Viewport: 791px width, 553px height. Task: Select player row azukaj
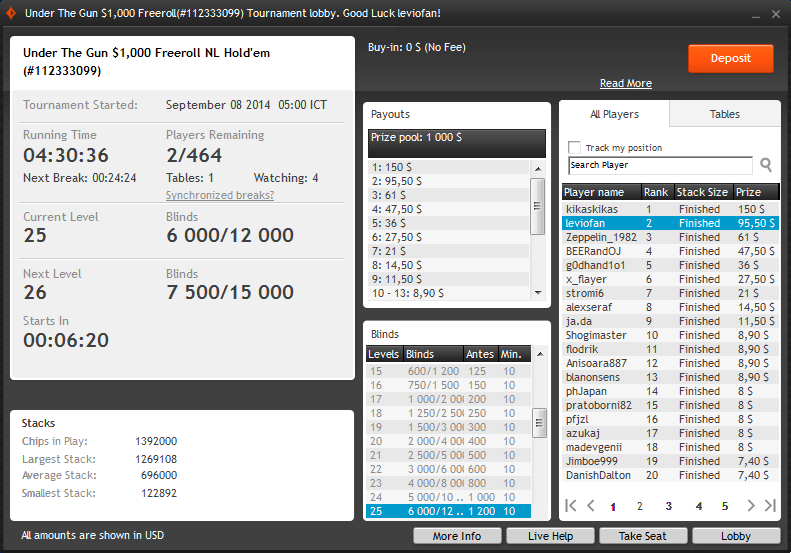click(670, 433)
